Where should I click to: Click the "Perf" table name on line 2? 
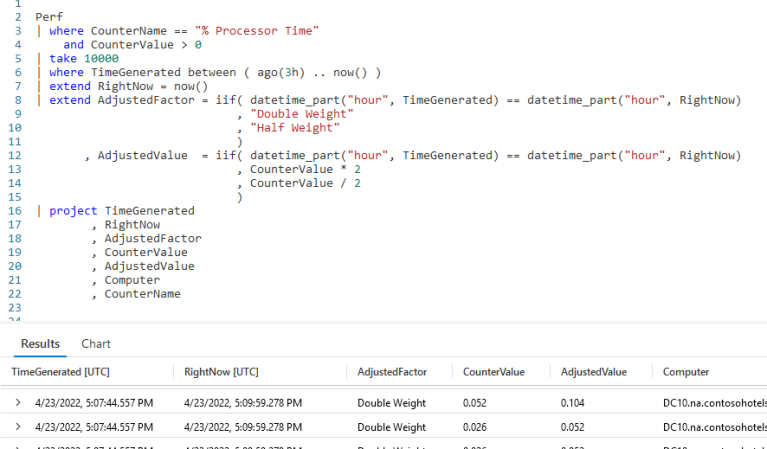[49, 17]
